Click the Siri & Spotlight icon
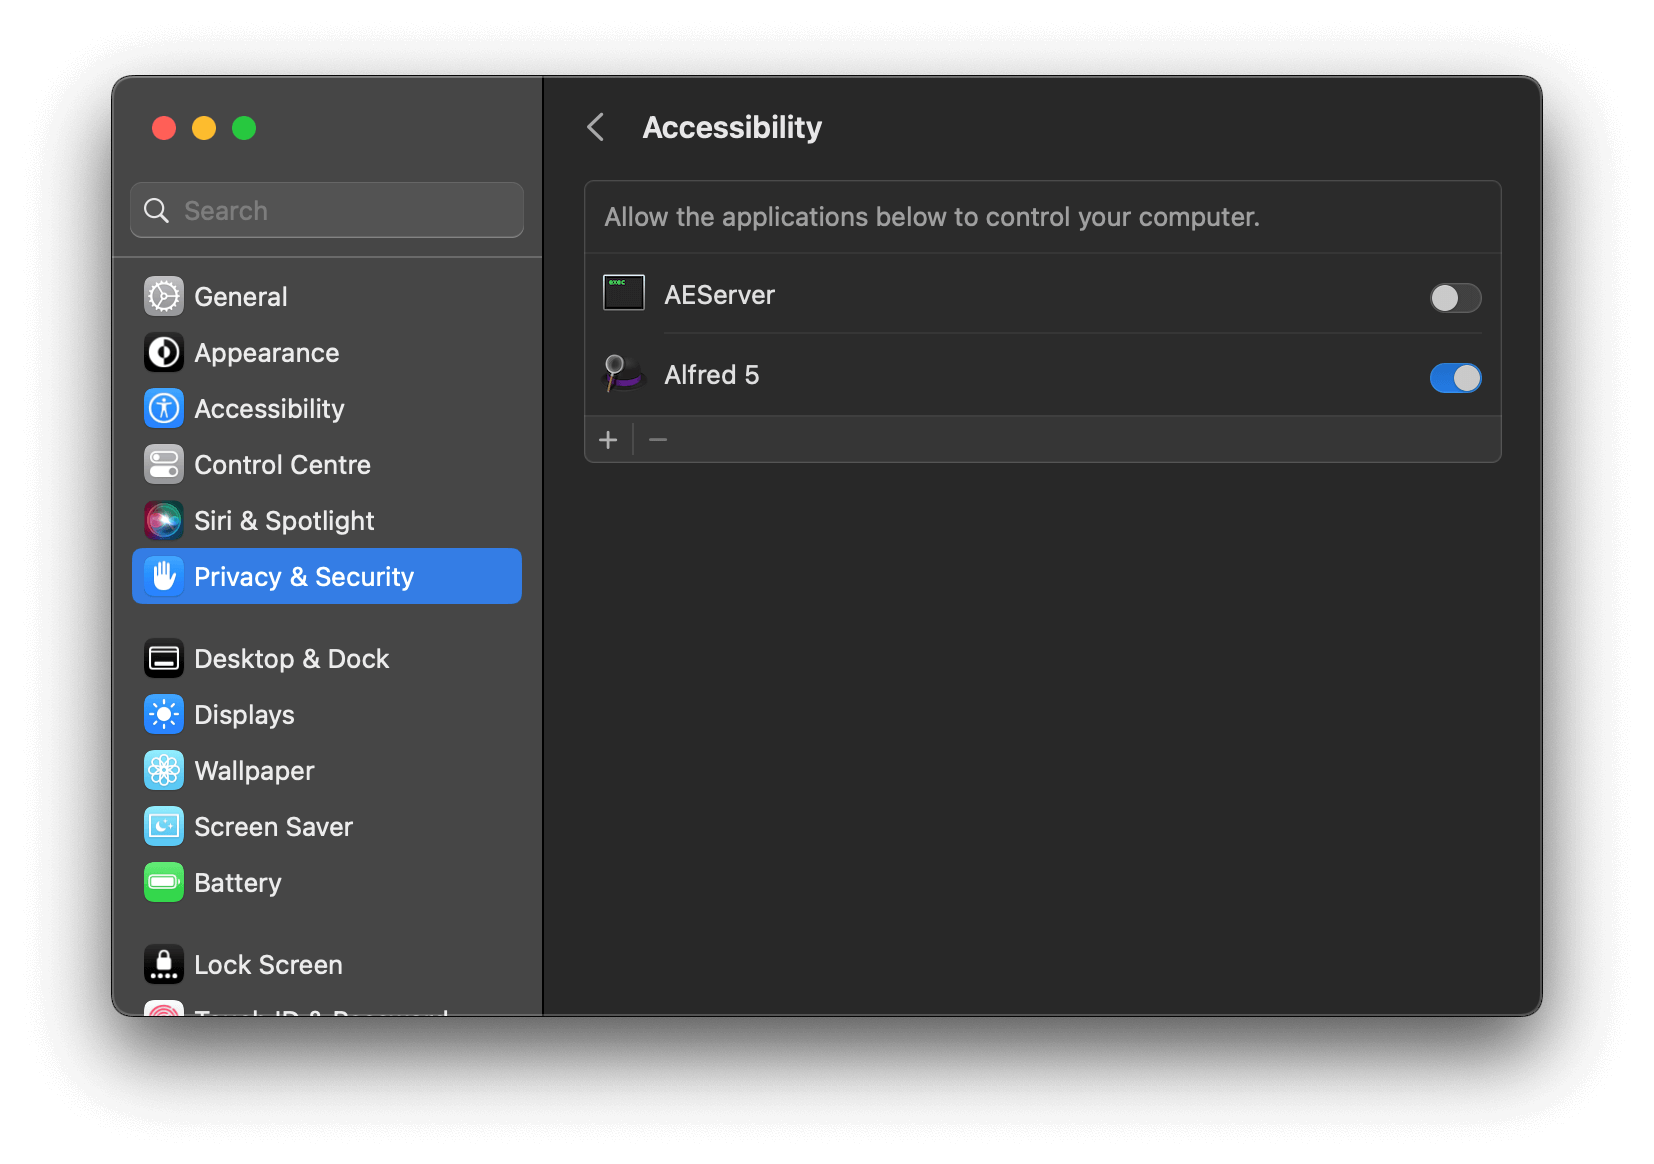This screenshot has width=1654, height=1164. (164, 521)
